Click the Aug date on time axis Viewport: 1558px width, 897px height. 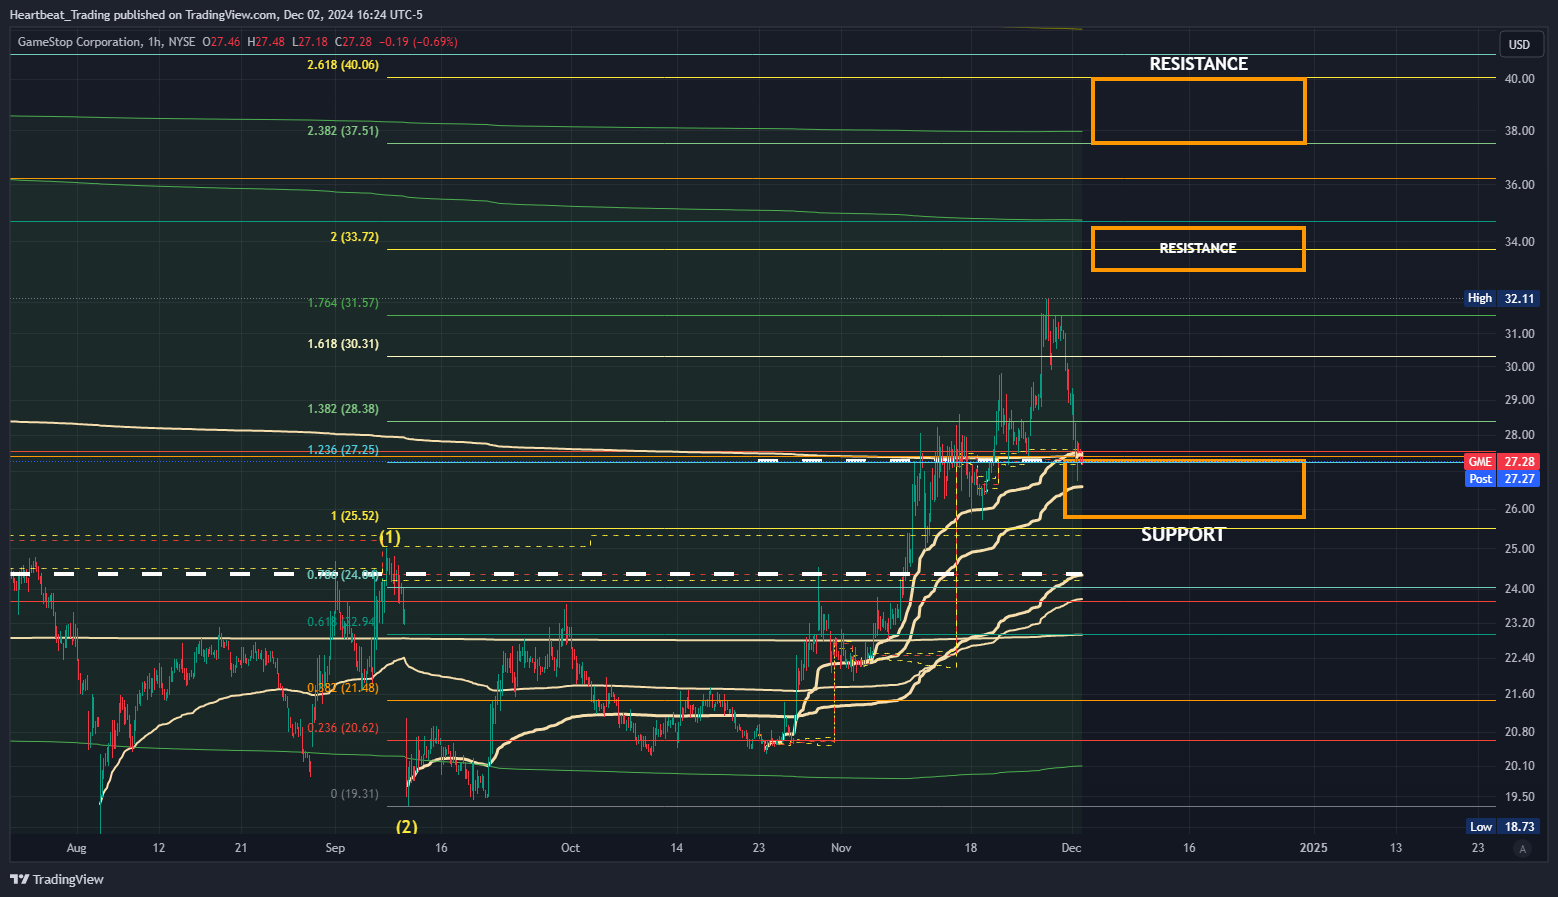76,848
